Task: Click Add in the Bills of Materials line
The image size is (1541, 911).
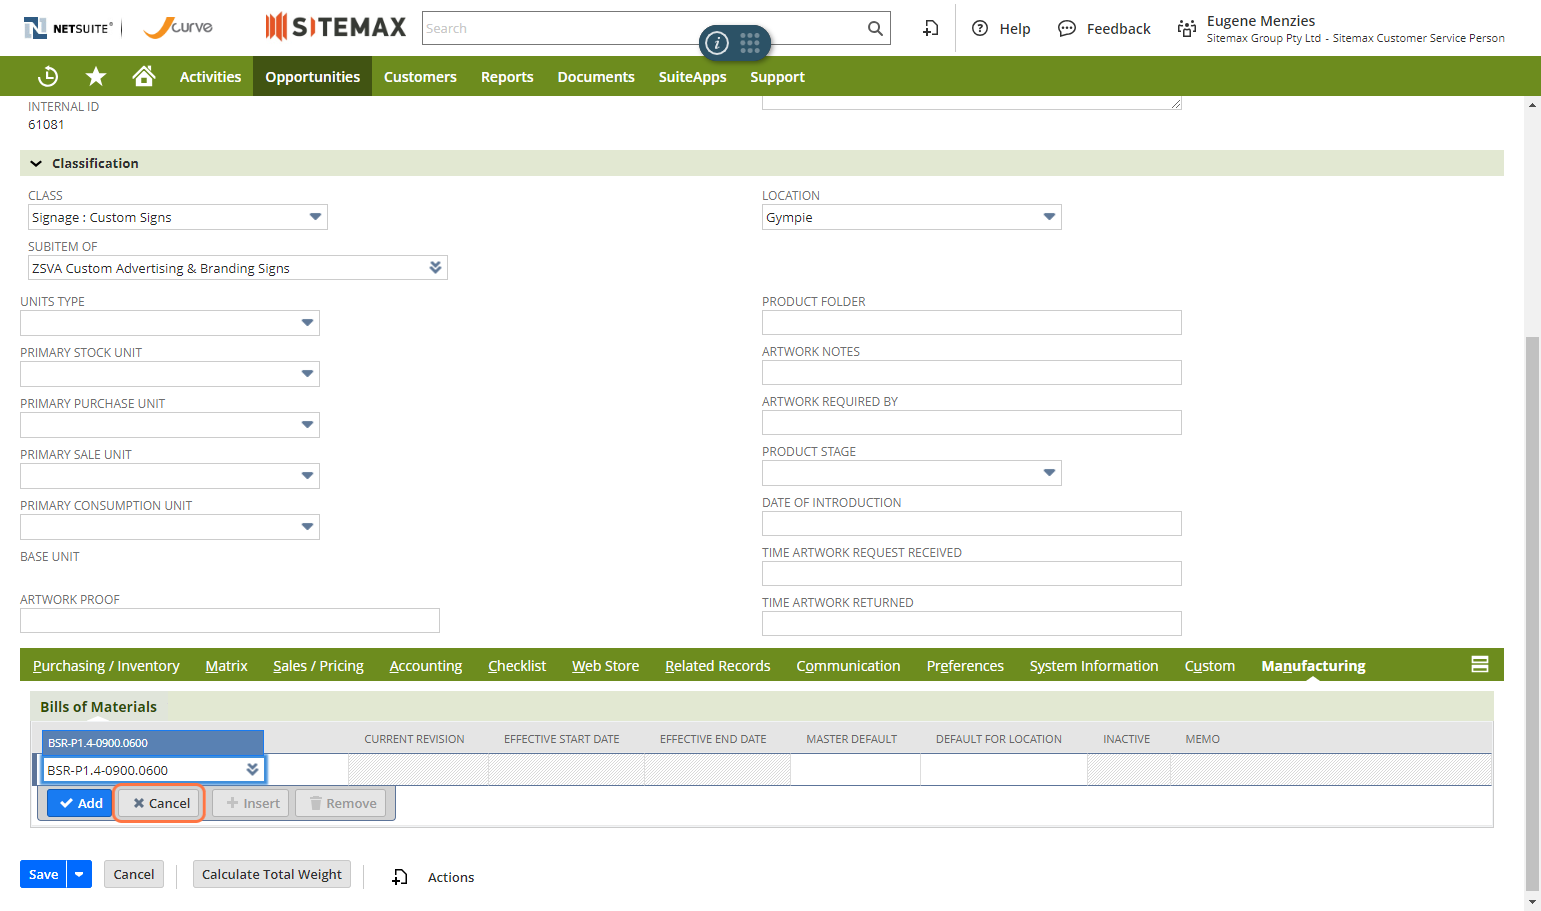Action: [80, 803]
